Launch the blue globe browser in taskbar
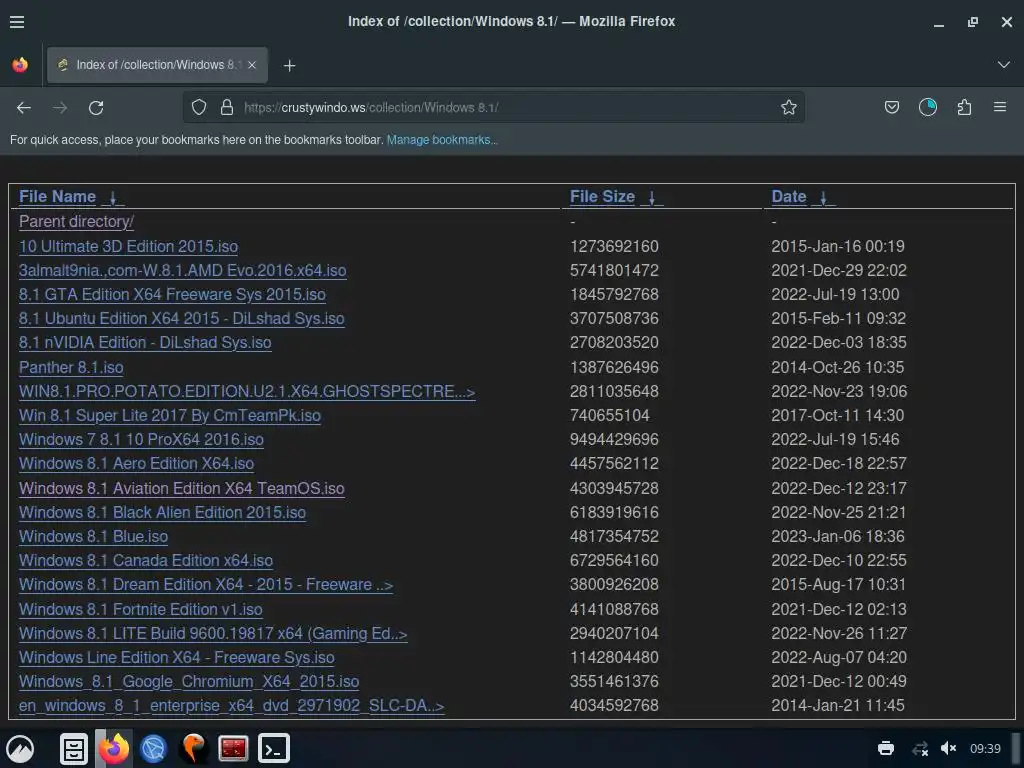The width and height of the screenshot is (1024, 768). pyautogui.click(x=153, y=748)
